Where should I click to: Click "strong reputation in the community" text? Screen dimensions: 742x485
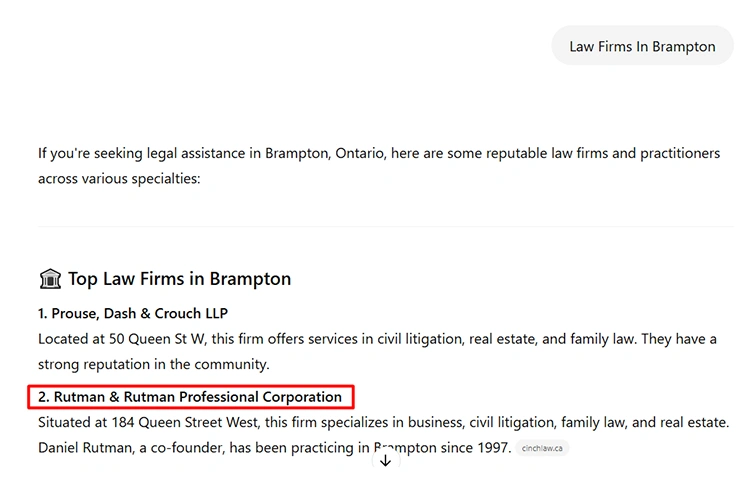(153, 364)
